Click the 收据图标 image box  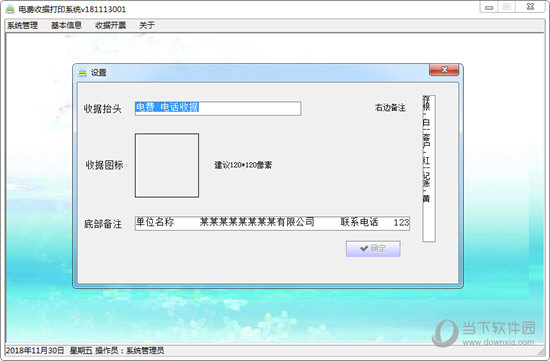167,165
